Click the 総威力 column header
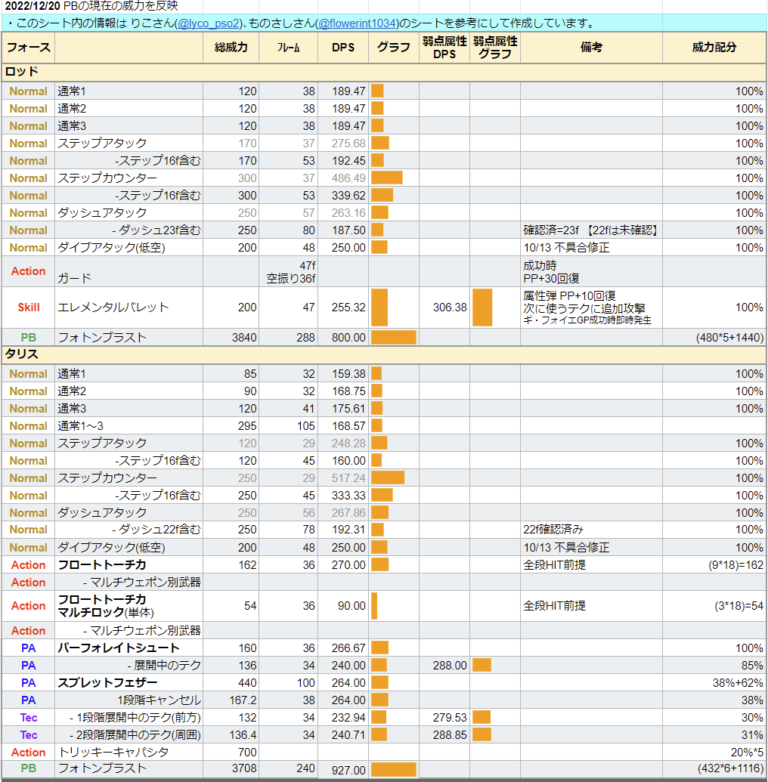The image size is (768, 782). tap(231, 47)
